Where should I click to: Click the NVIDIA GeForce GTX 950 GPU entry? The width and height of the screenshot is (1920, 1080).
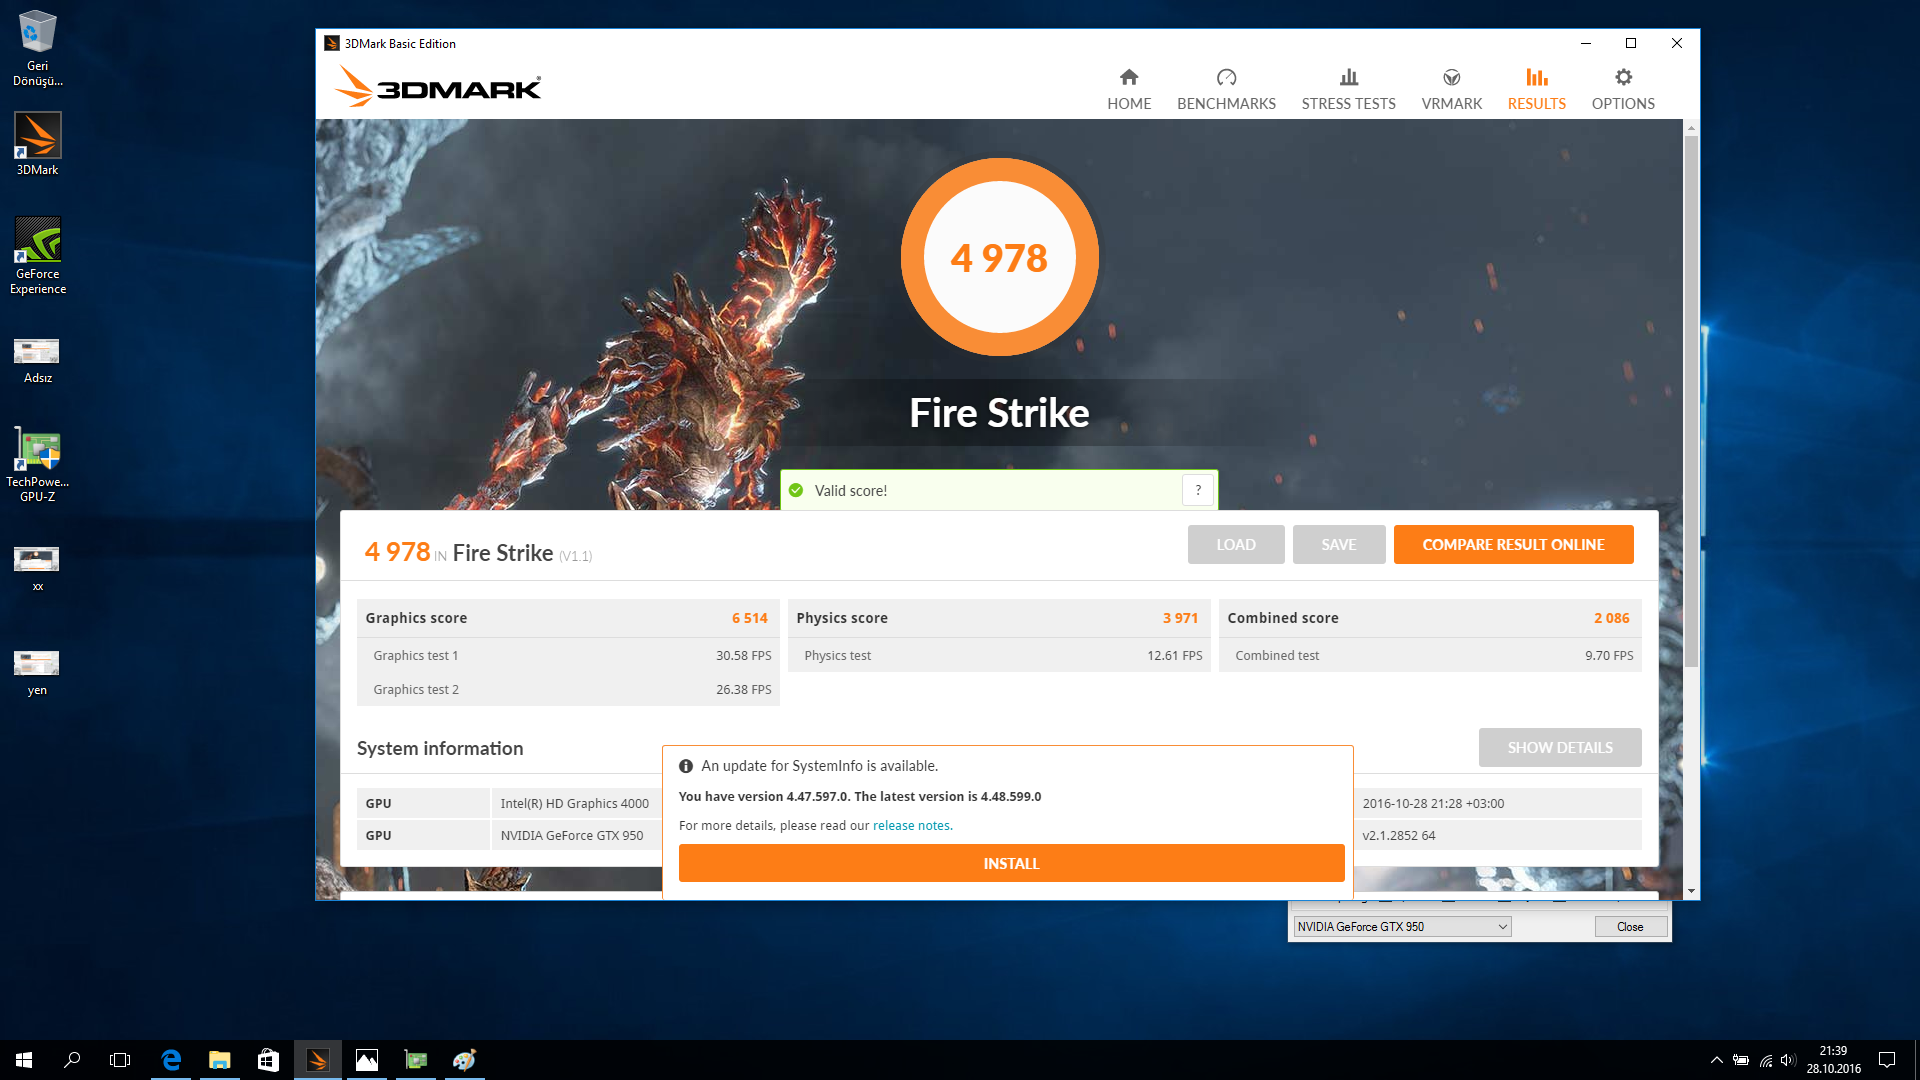572,835
